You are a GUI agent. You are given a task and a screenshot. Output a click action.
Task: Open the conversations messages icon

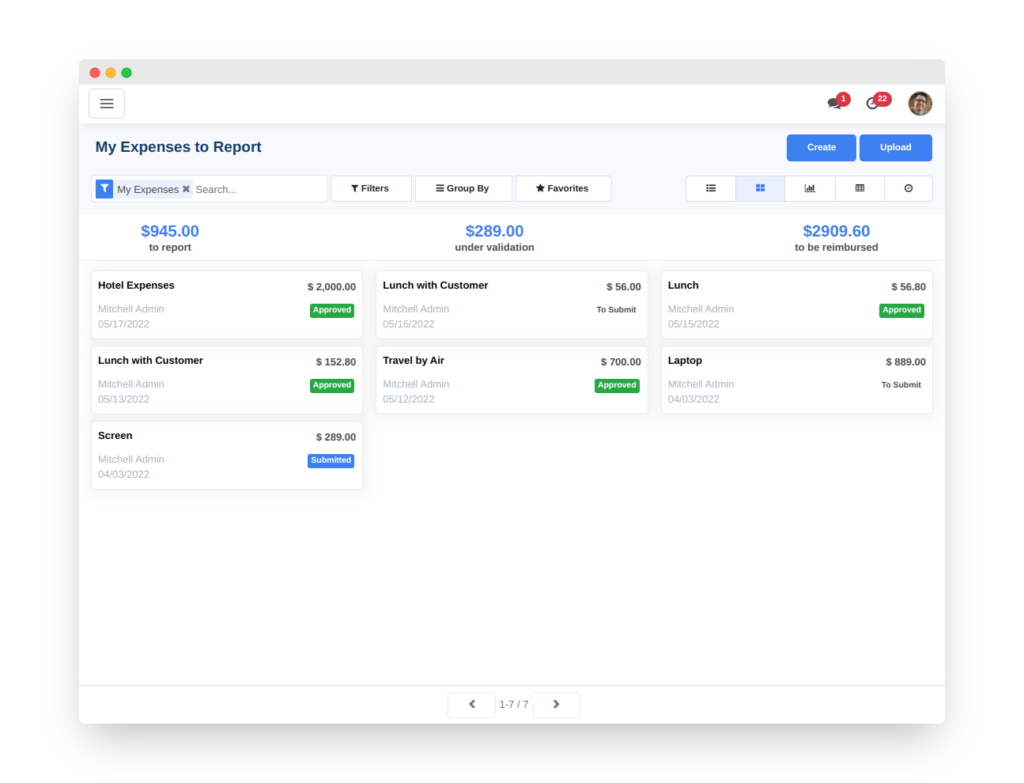click(x=835, y=104)
